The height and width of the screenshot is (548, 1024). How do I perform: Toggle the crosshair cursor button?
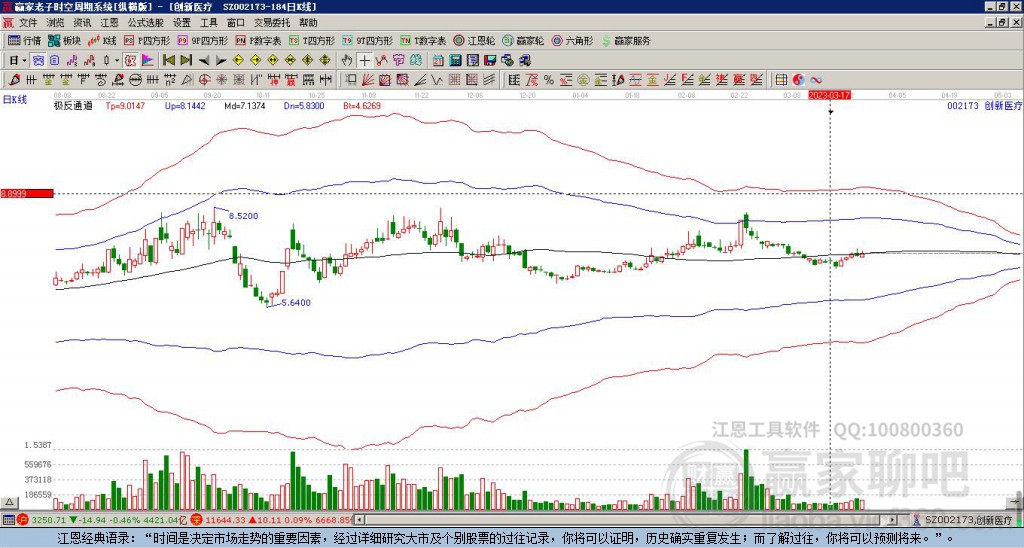[364, 61]
